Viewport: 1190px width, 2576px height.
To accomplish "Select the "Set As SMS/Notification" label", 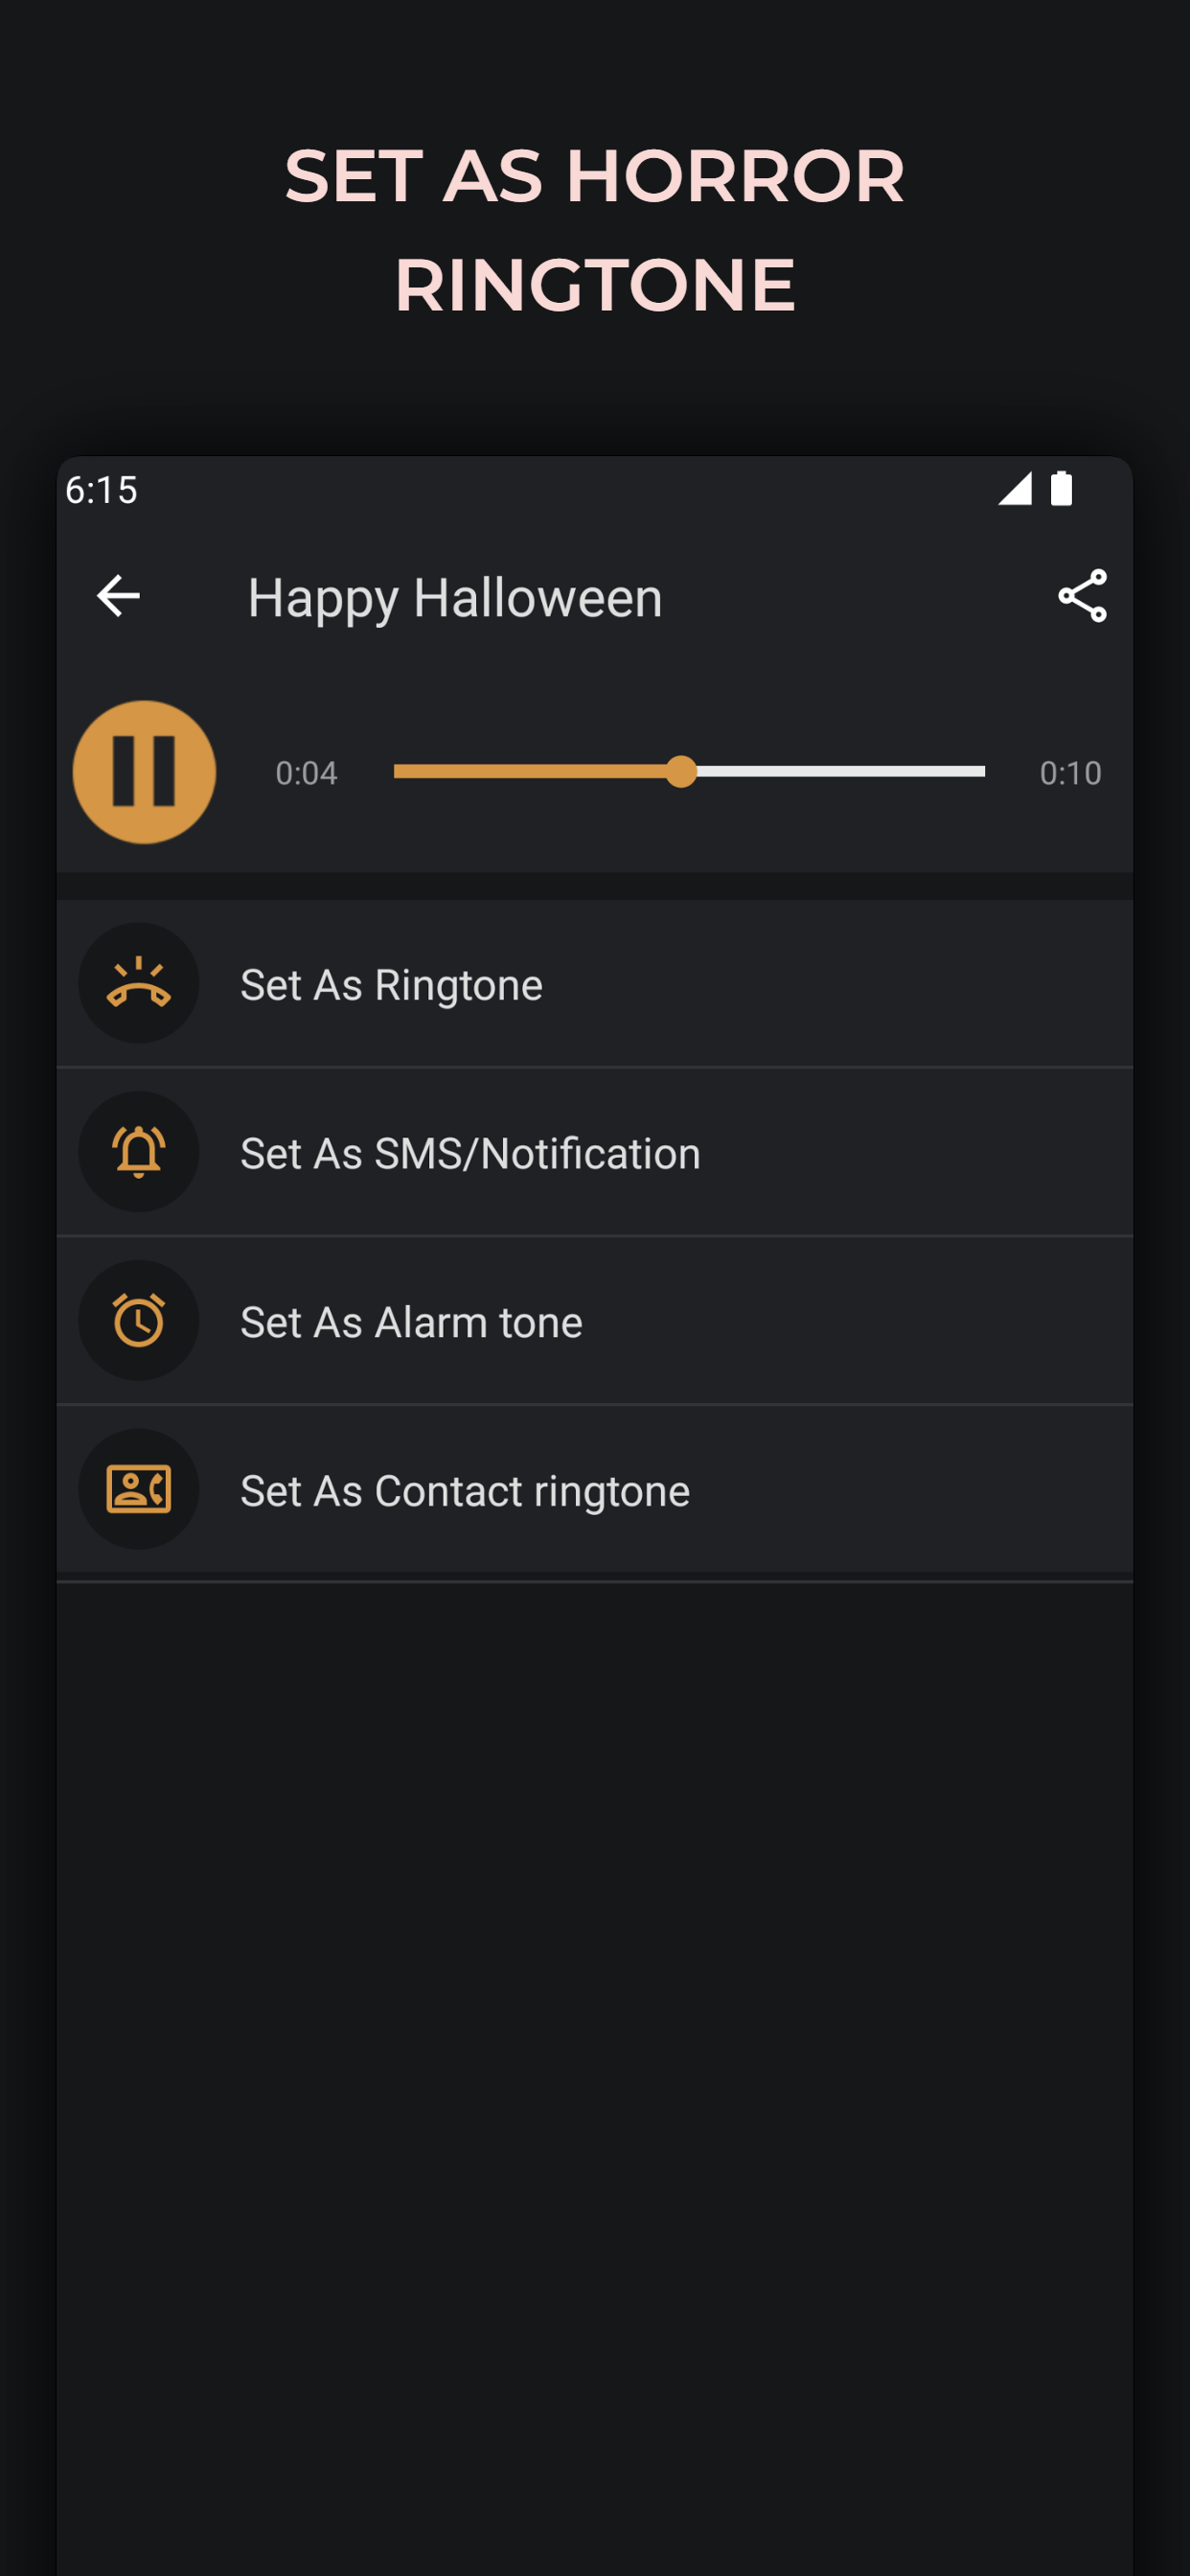I will tap(470, 1154).
